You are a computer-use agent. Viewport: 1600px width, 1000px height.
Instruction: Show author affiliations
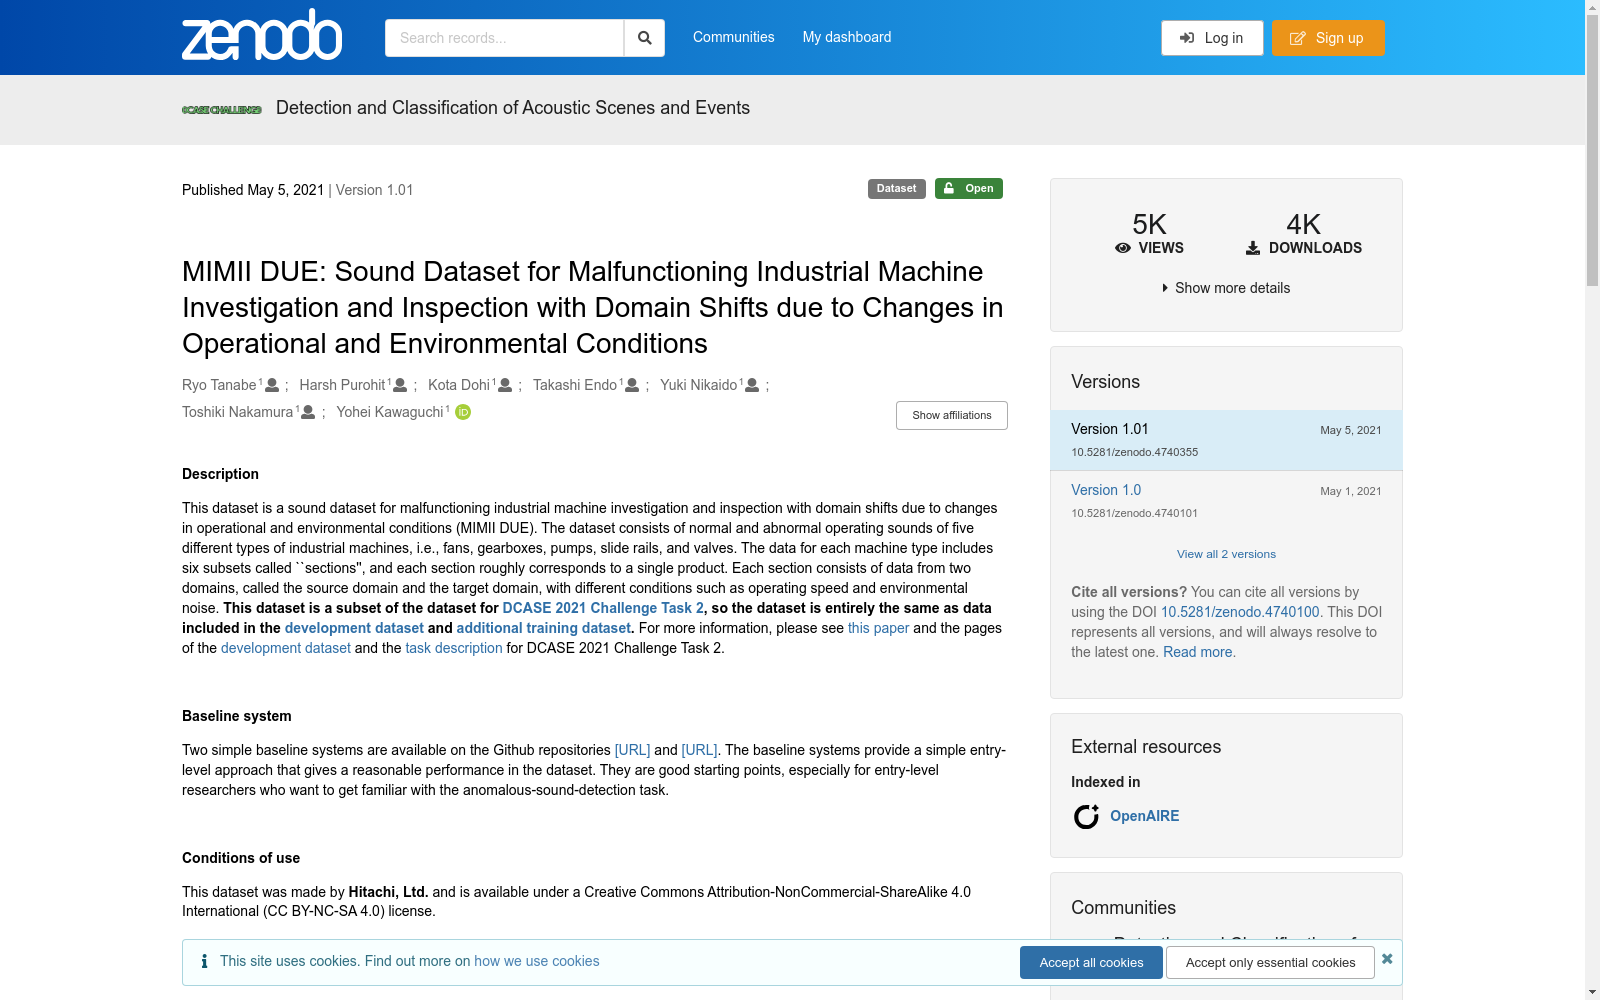[x=951, y=415]
